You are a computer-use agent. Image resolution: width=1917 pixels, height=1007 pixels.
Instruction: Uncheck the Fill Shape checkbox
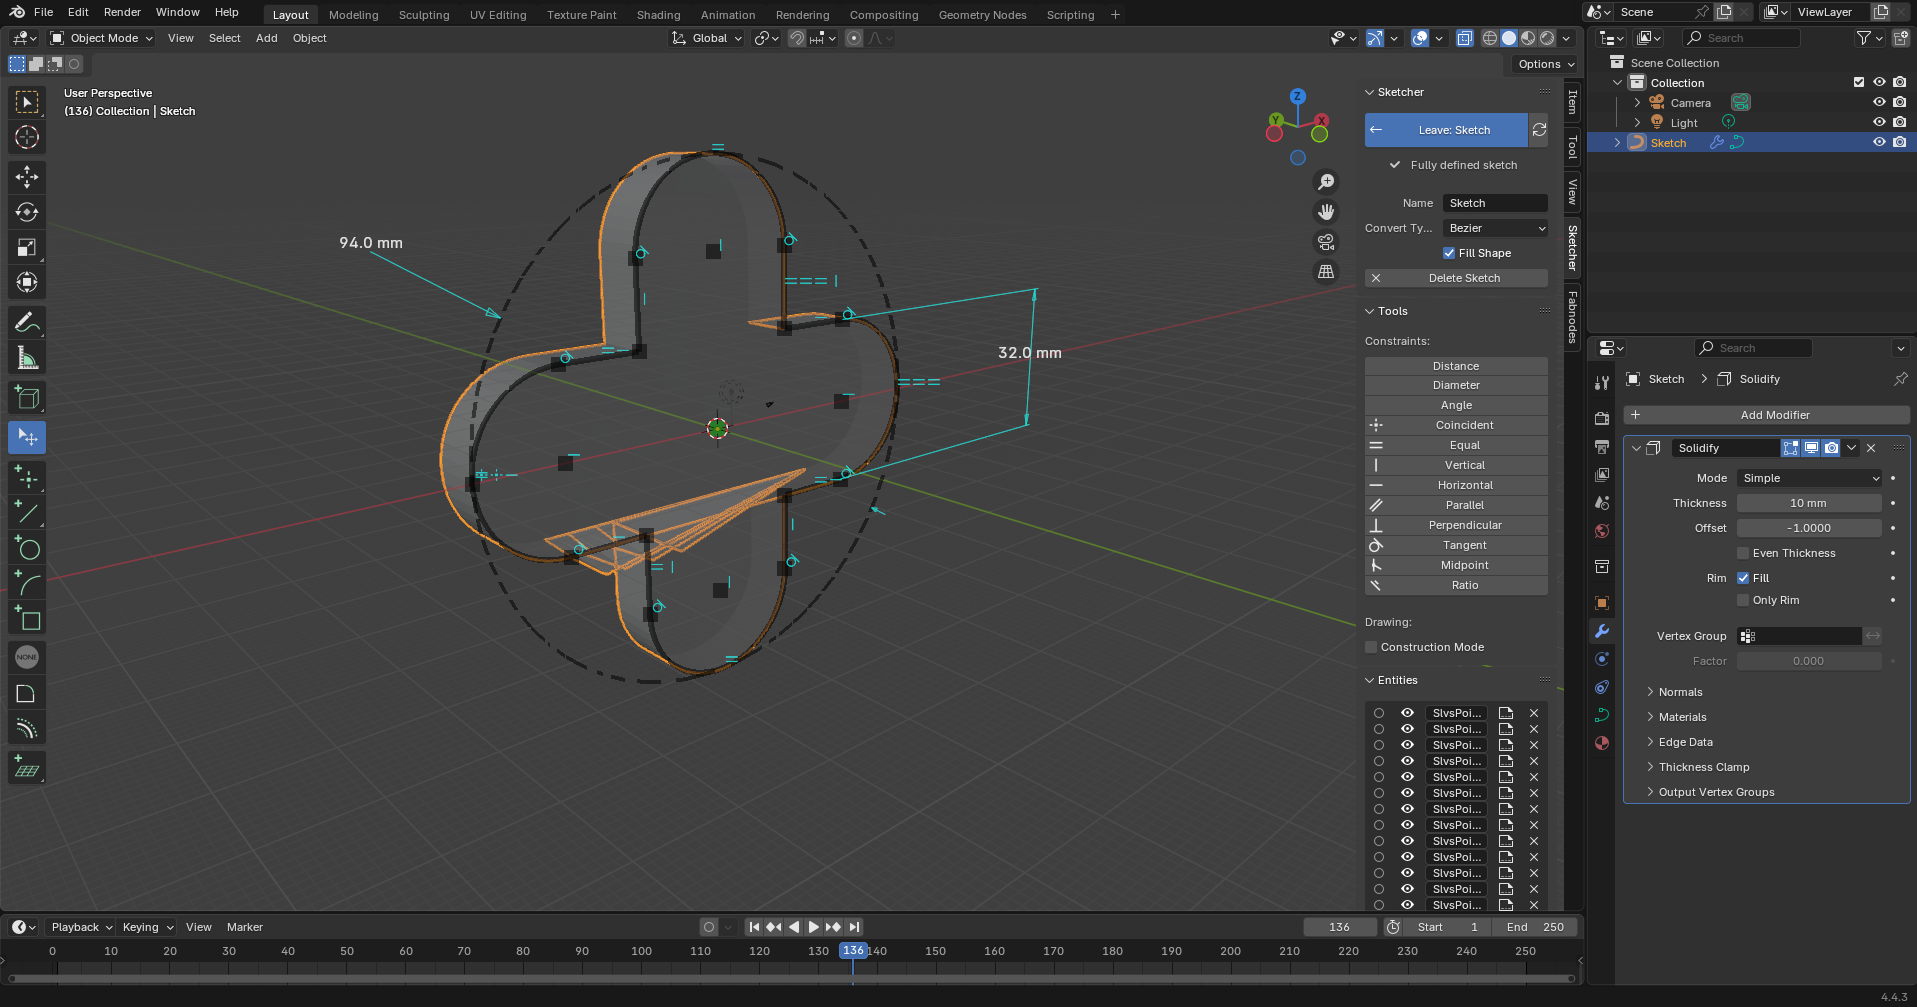pos(1449,253)
